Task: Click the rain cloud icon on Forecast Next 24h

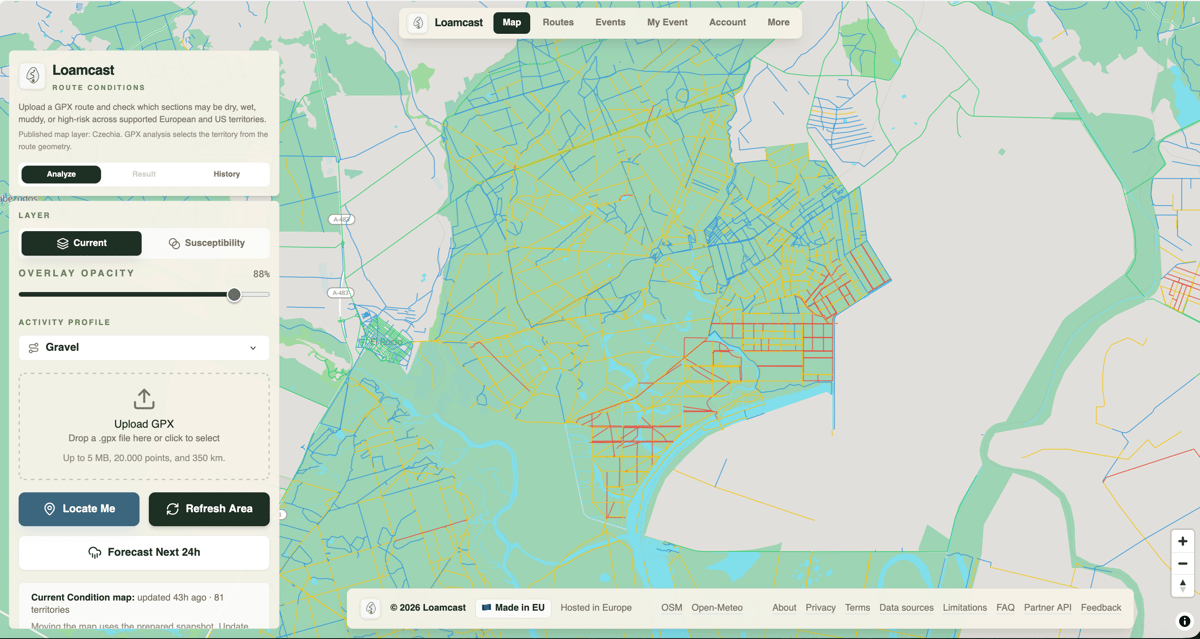Action: click(95, 552)
